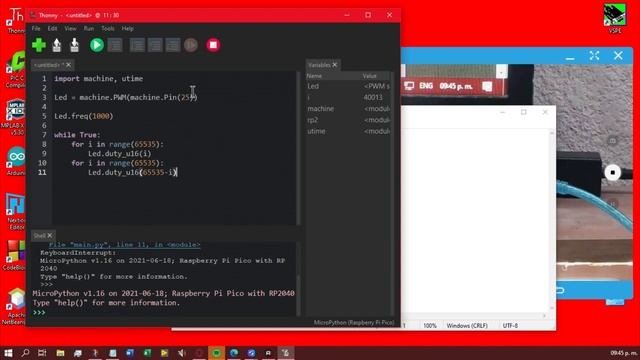Run the current script with the green play button
The image size is (640, 360).
97,45
